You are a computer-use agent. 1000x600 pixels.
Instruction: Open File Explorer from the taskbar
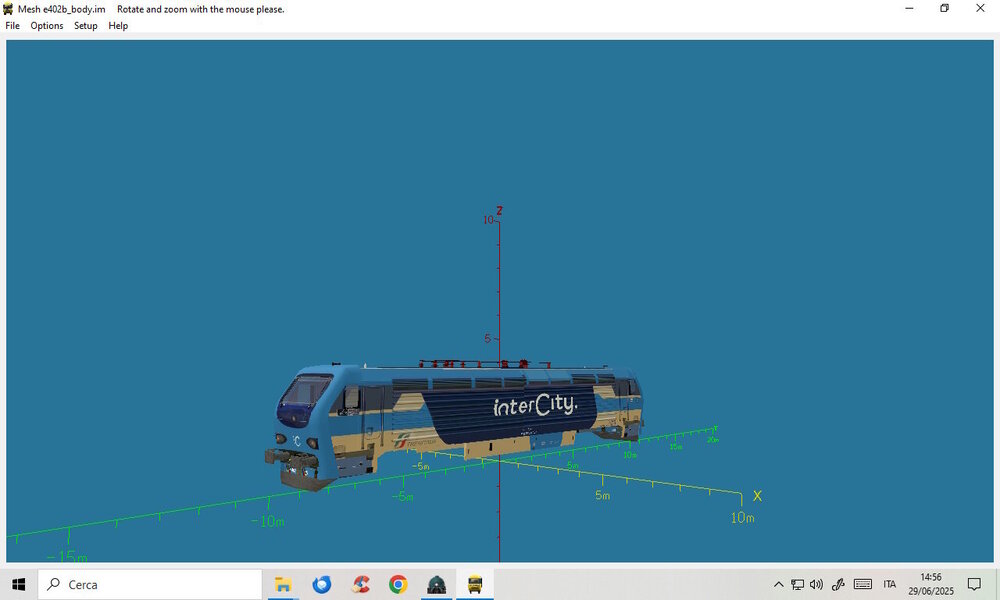pyautogui.click(x=283, y=584)
